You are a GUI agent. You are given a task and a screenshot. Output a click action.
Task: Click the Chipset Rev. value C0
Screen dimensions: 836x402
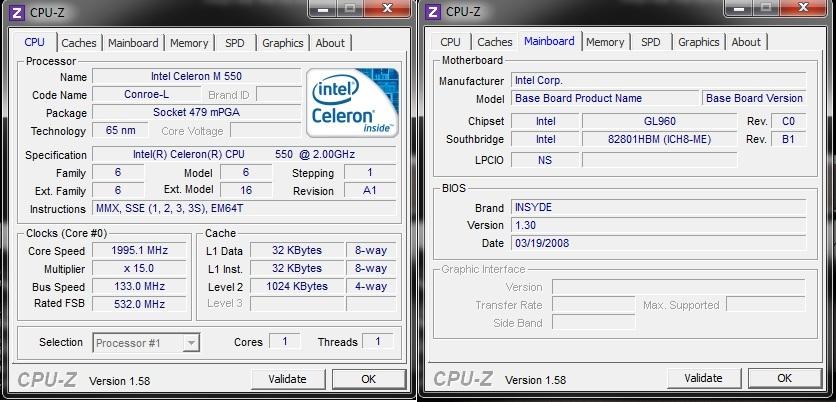click(789, 121)
